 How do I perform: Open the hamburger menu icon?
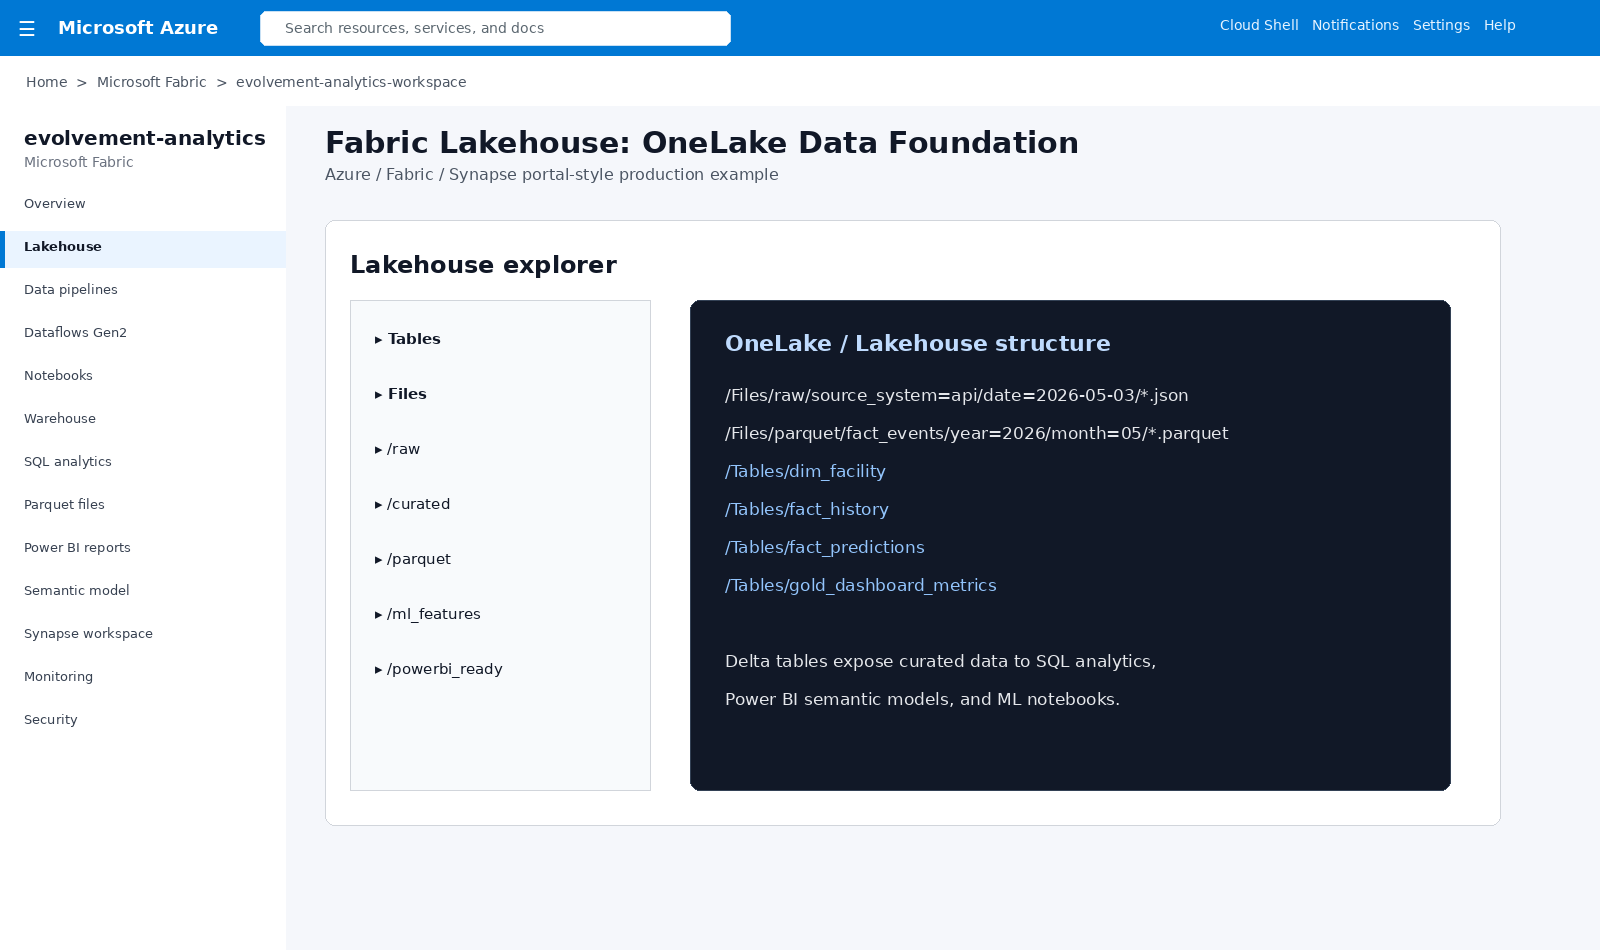[x=27, y=29]
